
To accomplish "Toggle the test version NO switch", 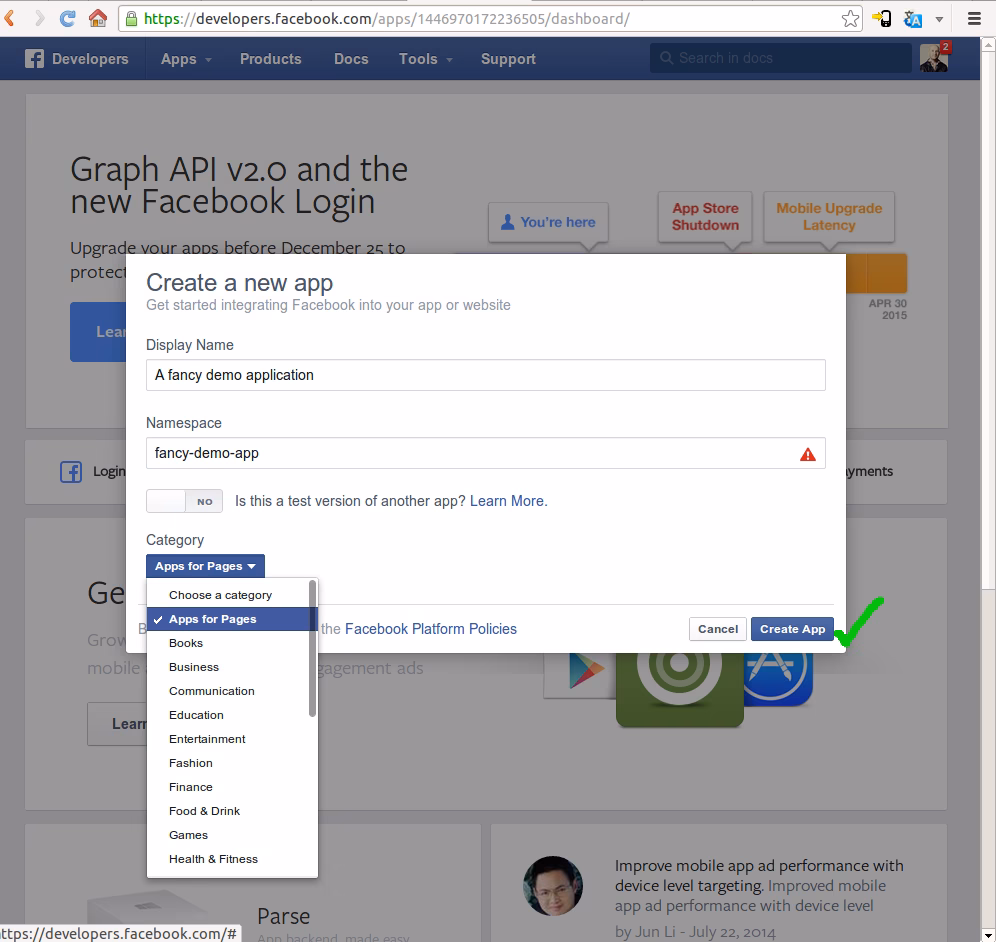I will (184, 501).
